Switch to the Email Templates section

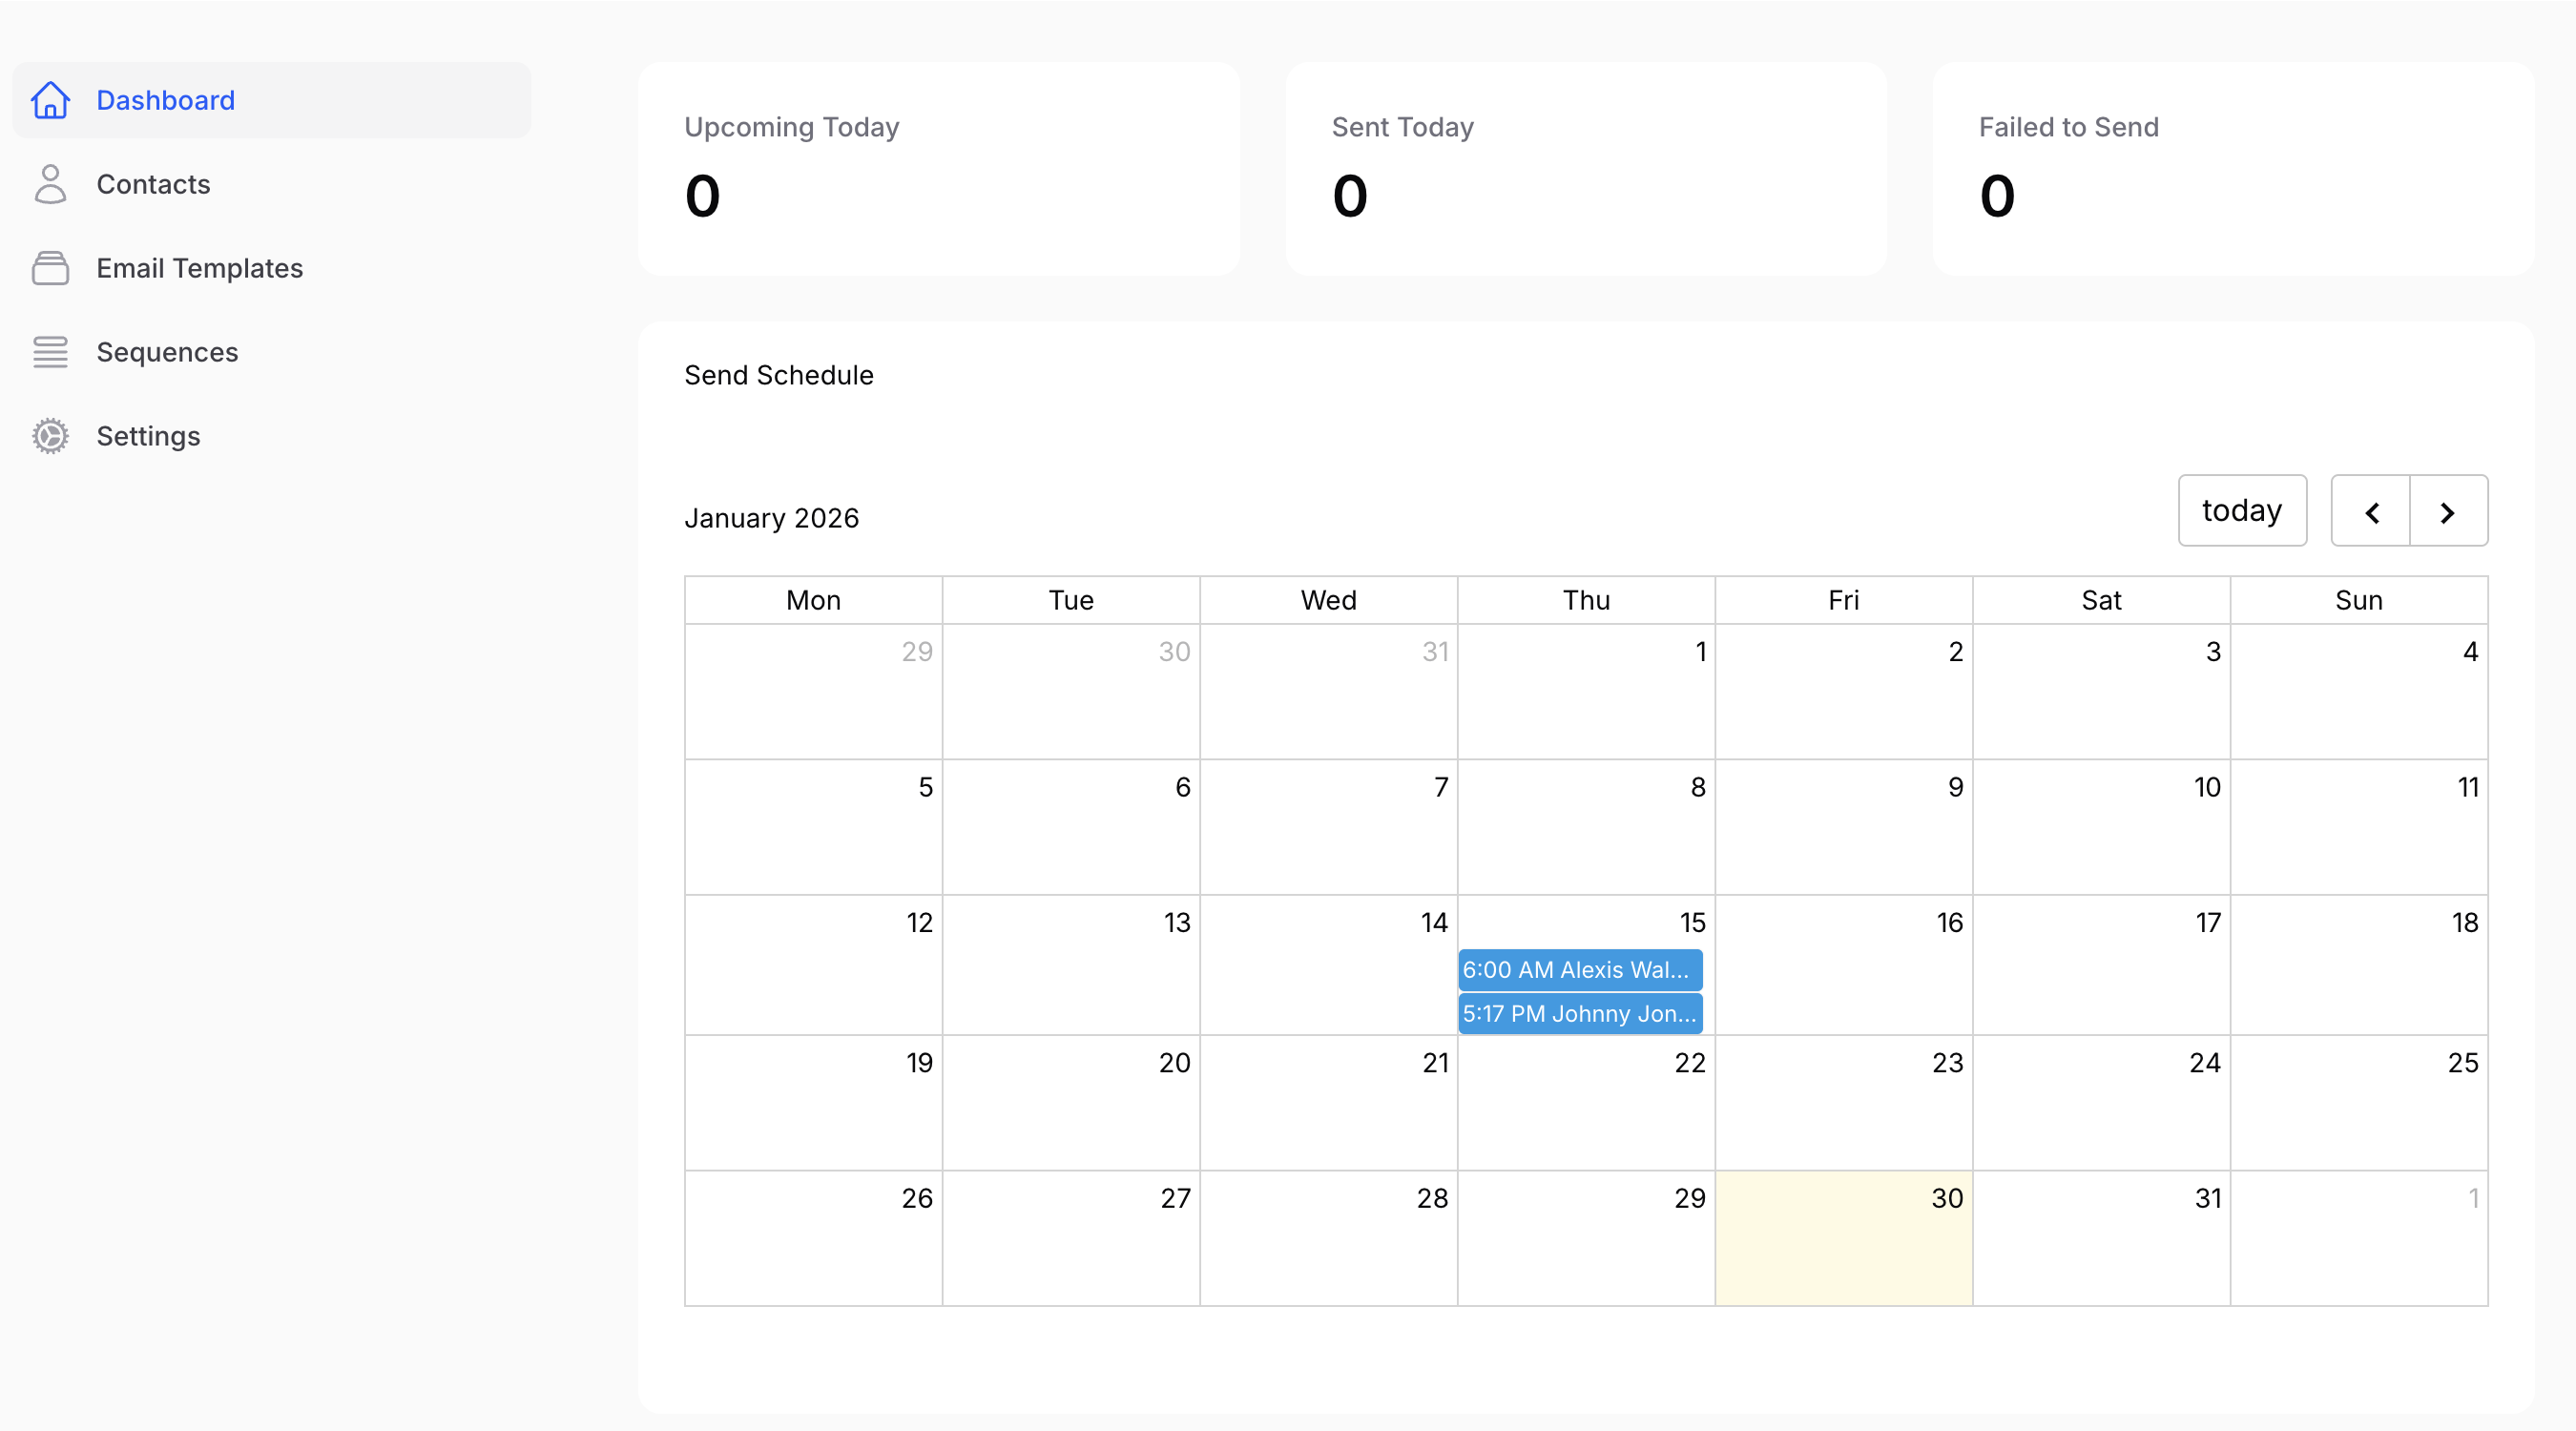pos(200,268)
